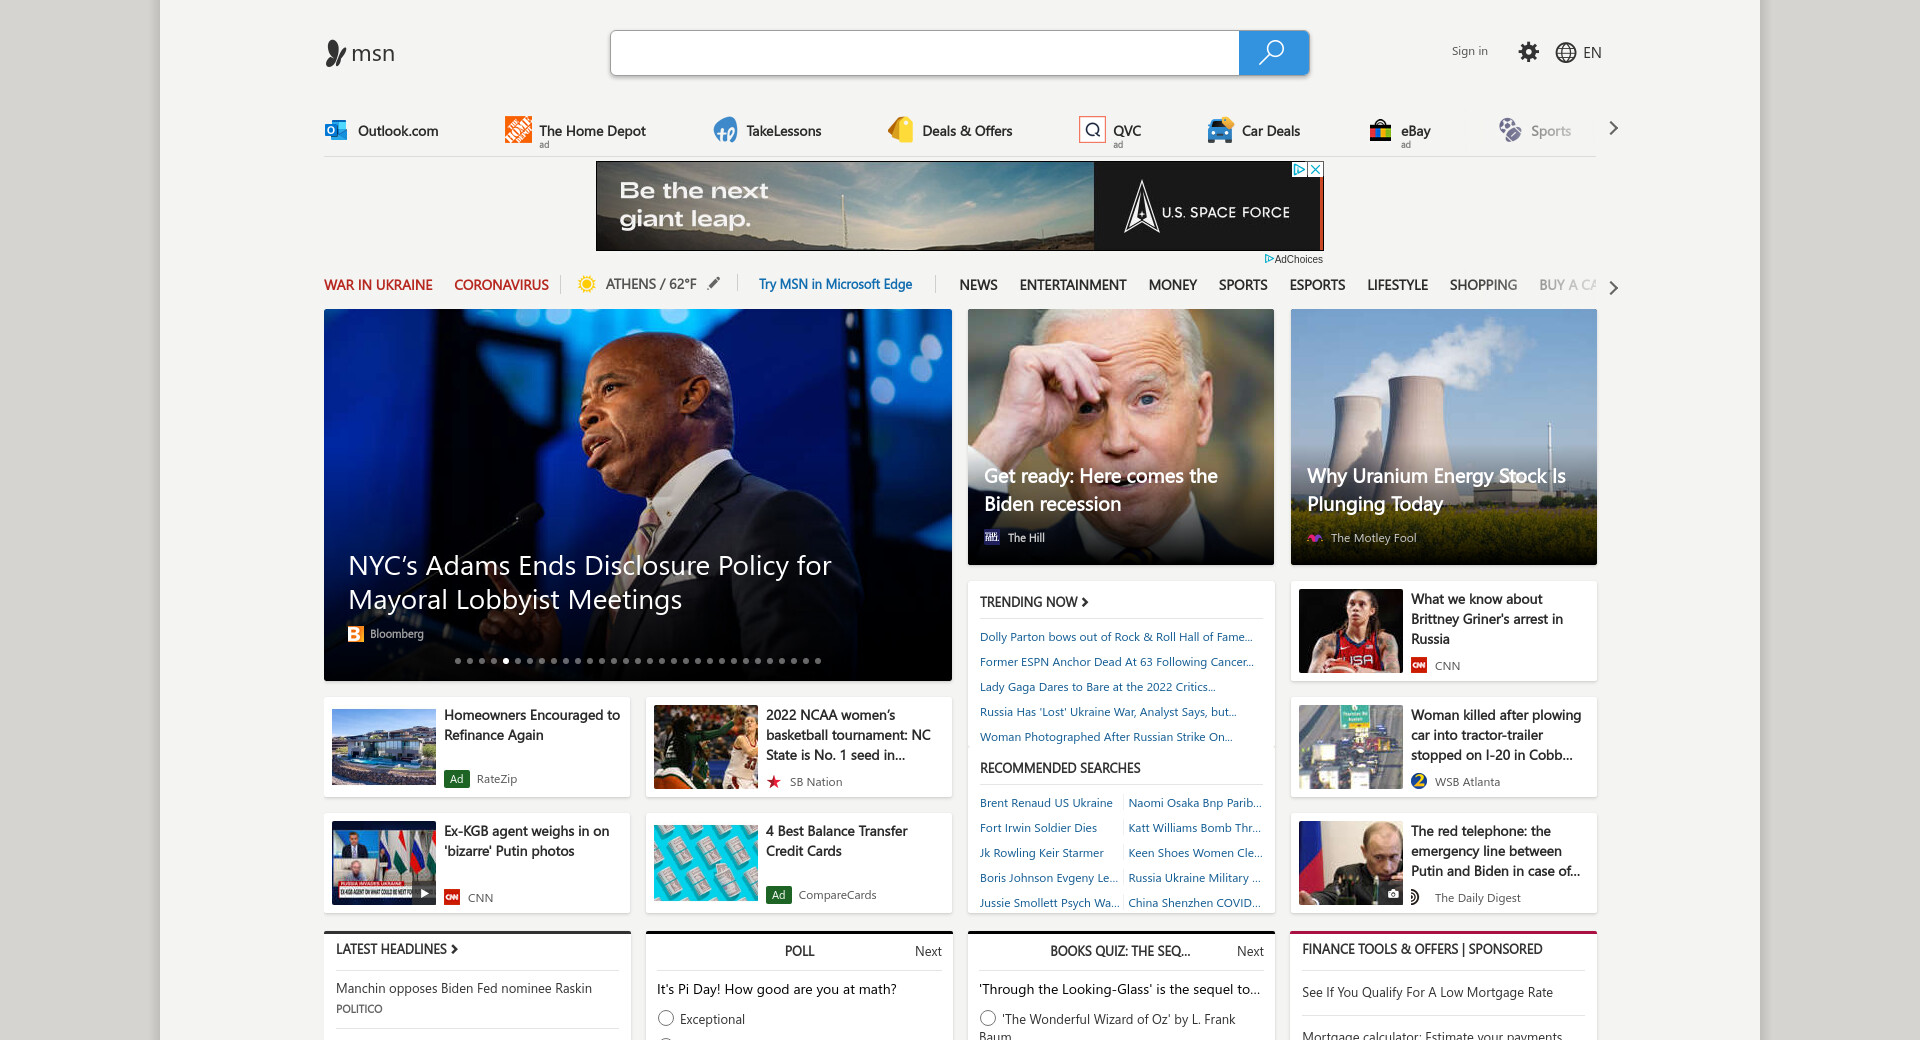Viewport: 1920px width, 1040px height.
Task: Click the TakeLessons shortcut icon
Action: tap(725, 130)
